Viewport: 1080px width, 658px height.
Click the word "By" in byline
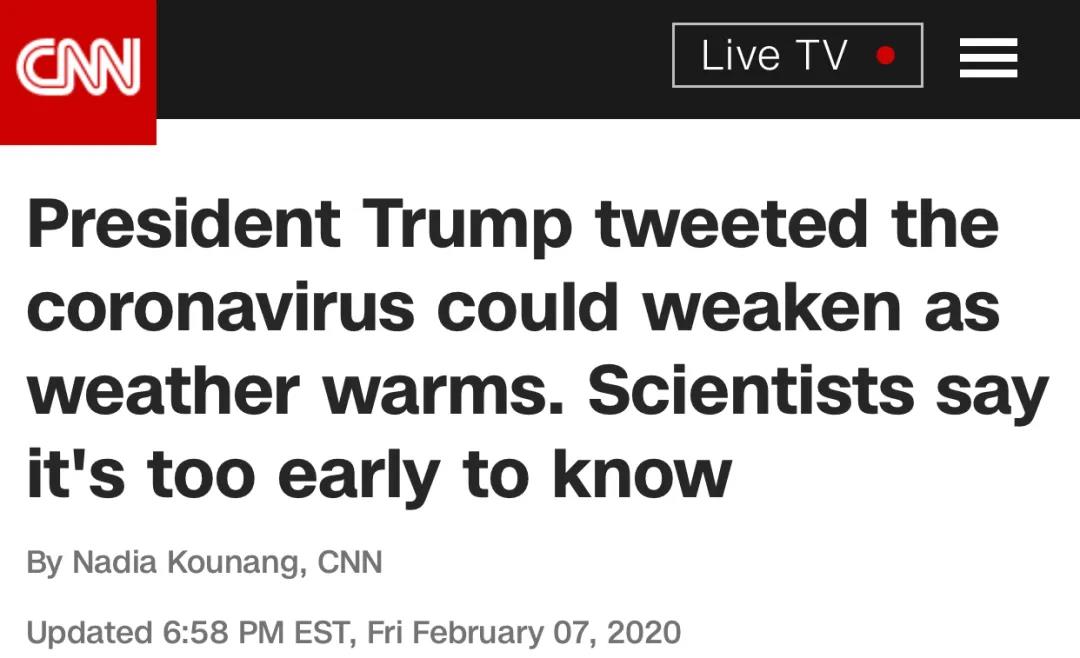click(44, 562)
